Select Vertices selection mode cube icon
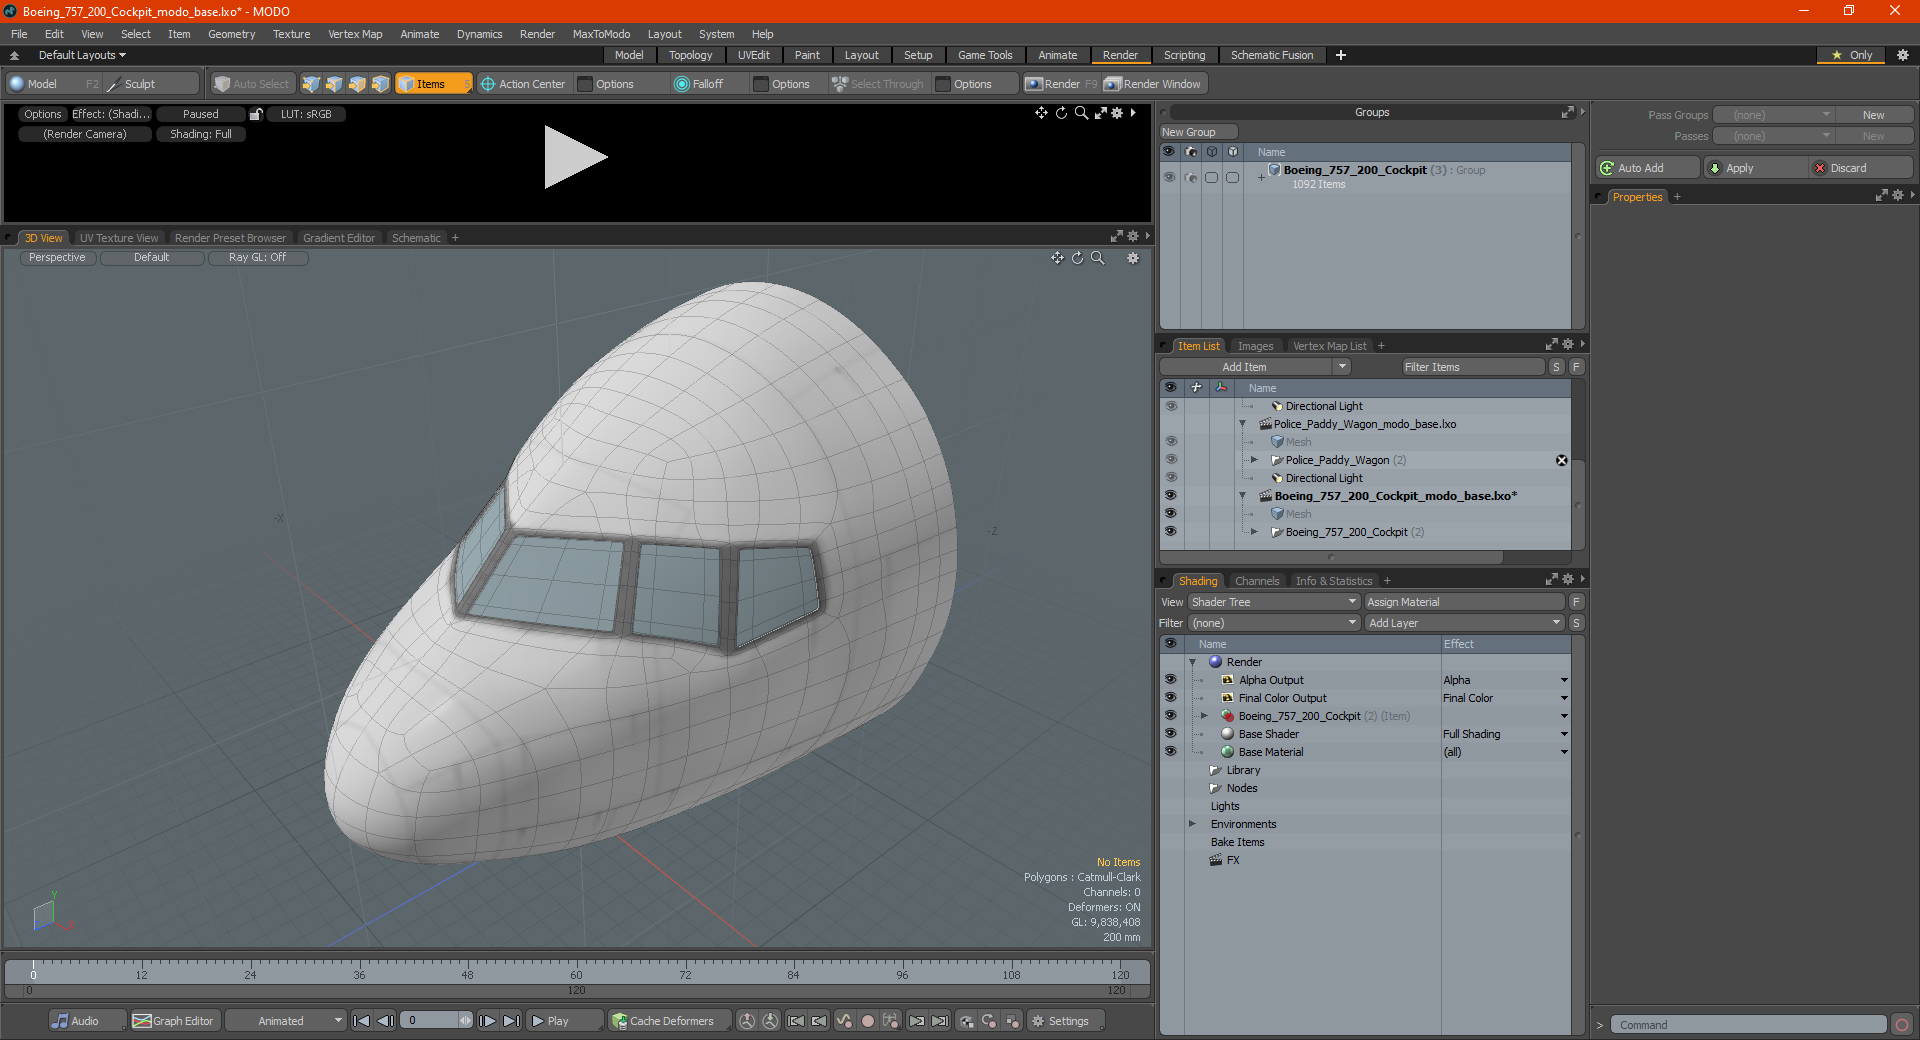 pyautogui.click(x=311, y=84)
